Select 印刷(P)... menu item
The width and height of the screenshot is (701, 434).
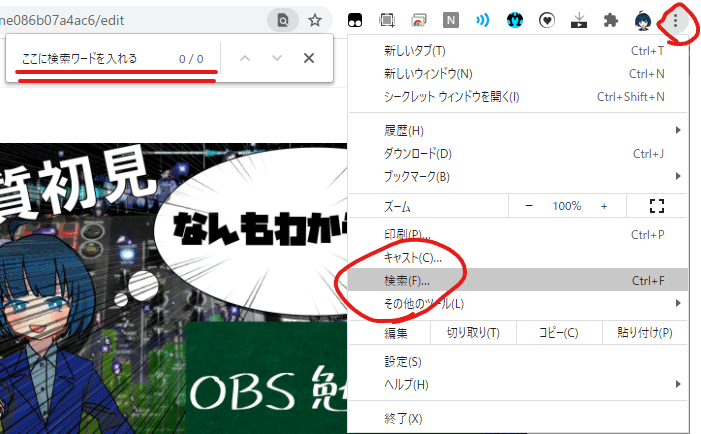click(518, 235)
